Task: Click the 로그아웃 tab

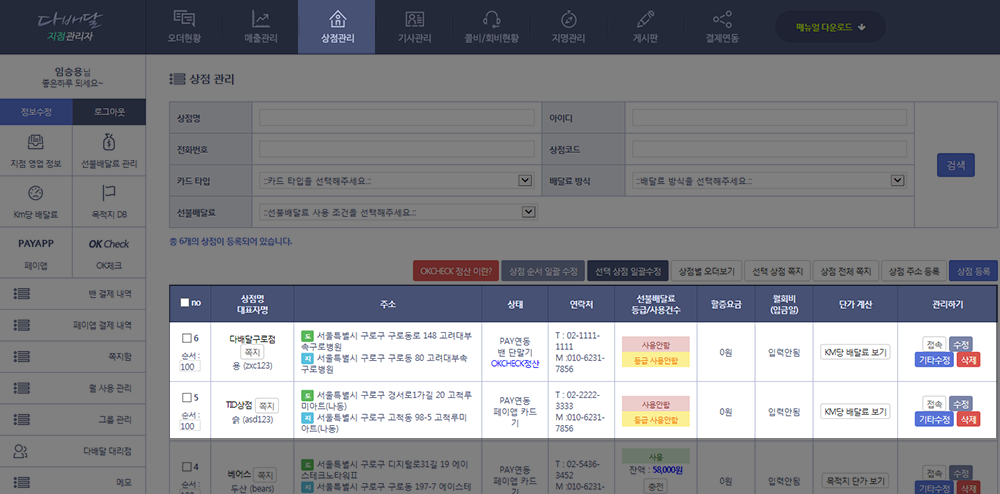Action: [110, 112]
